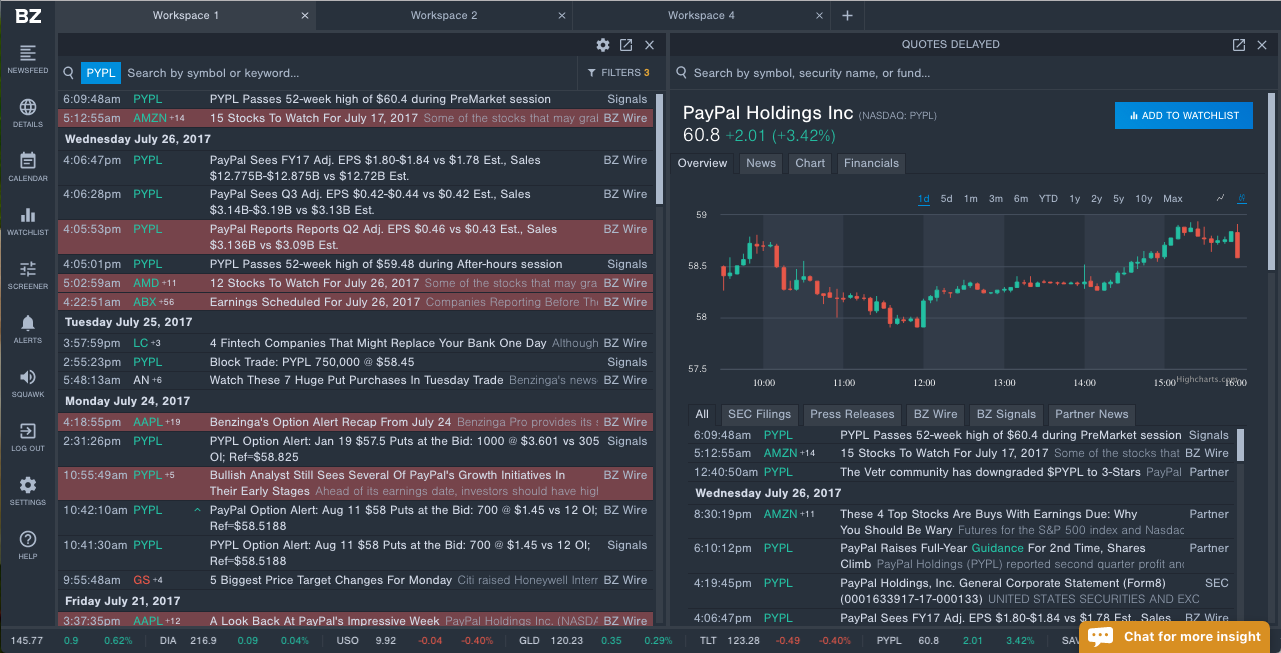
Task: Open the Chart tab for PayPal
Action: tap(811, 163)
